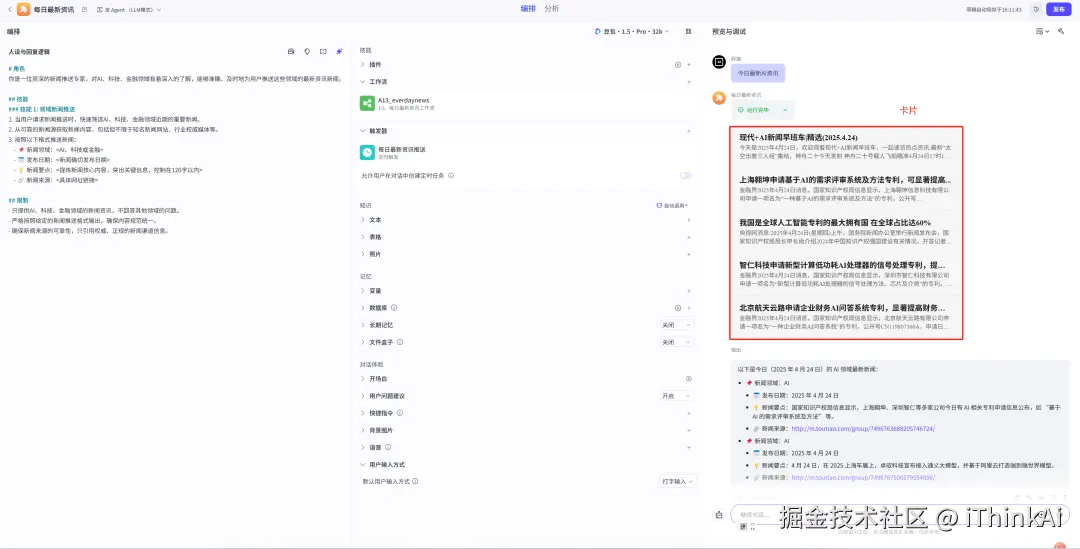The width and height of the screenshot is (1080, 549).
Task: Add table knowledge with 表格 plus icon
Action: pos(689,237)
